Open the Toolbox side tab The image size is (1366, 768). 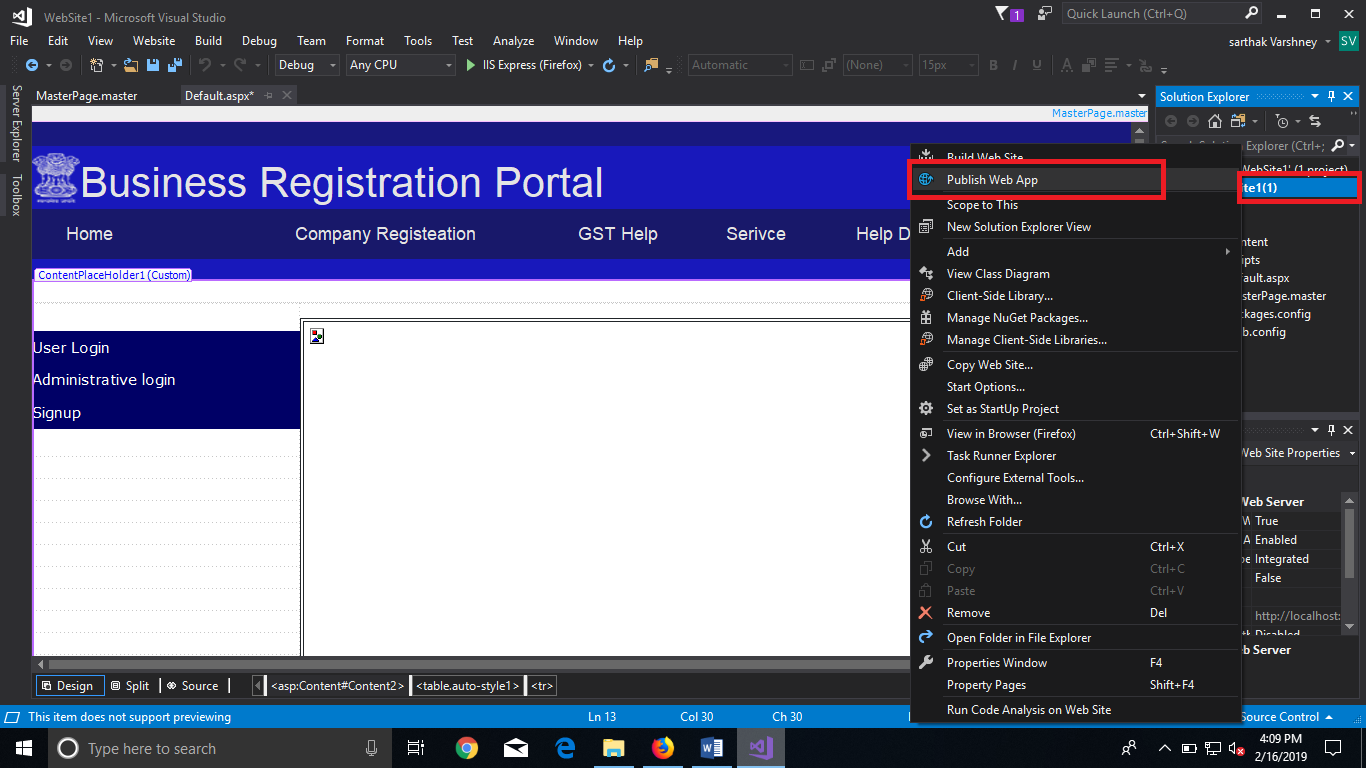coord(15,195)
